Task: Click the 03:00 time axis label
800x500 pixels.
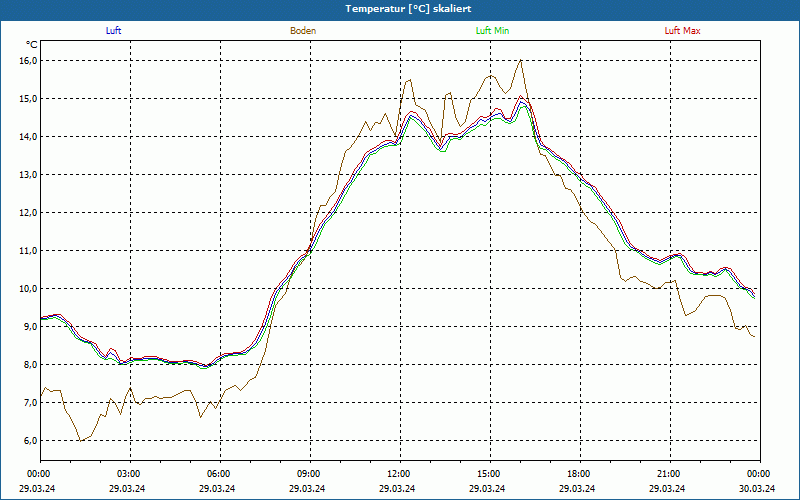Action: pos(131,474)
